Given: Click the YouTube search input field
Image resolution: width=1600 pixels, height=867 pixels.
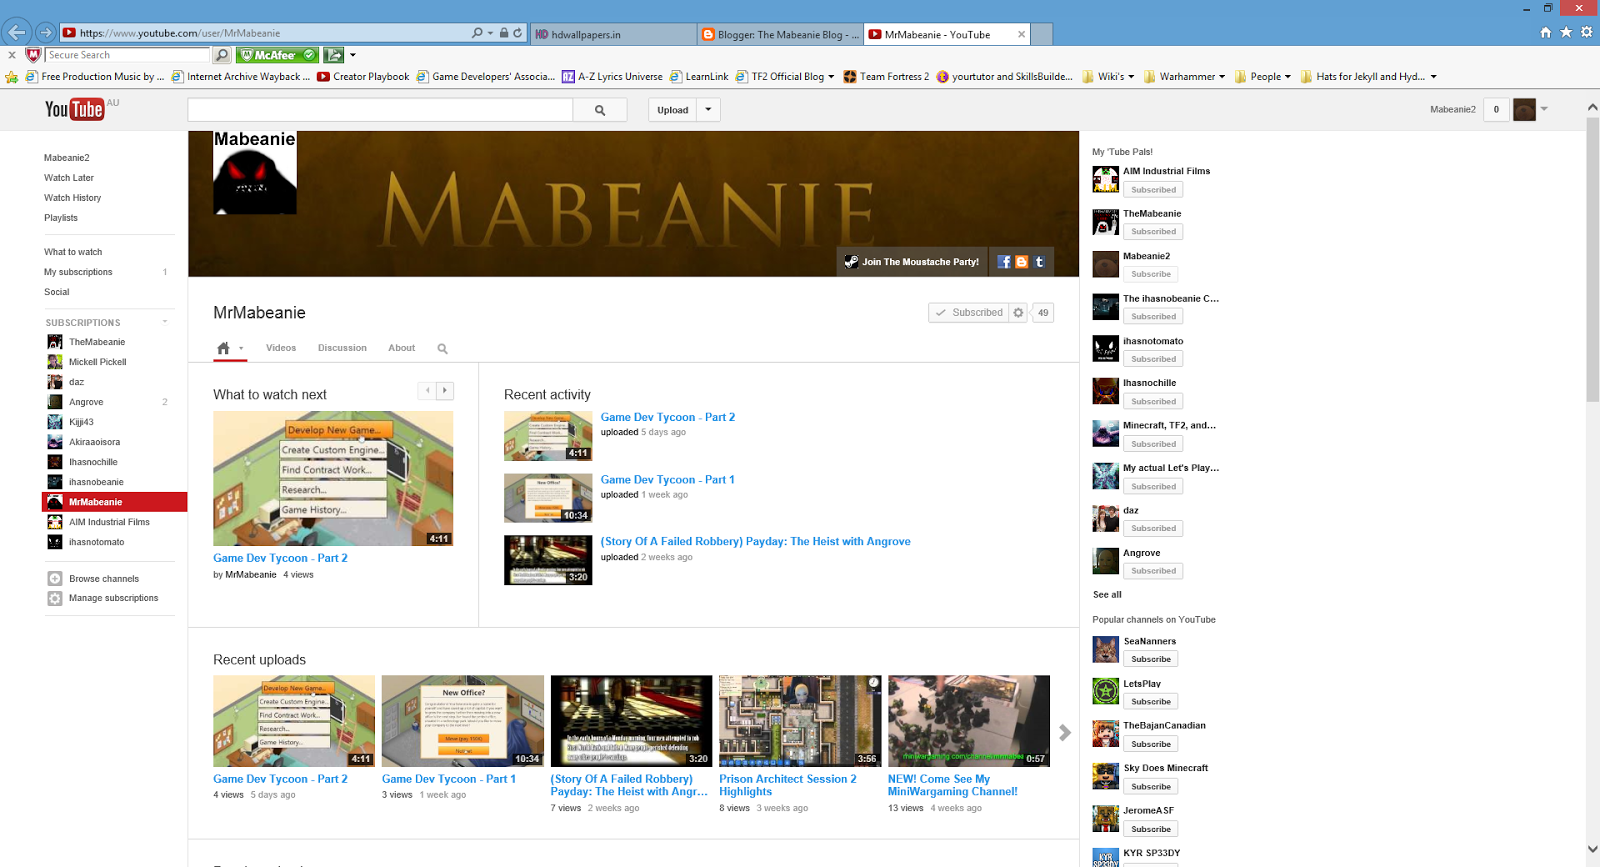Looking at the screenshot, I should point(380,110).
